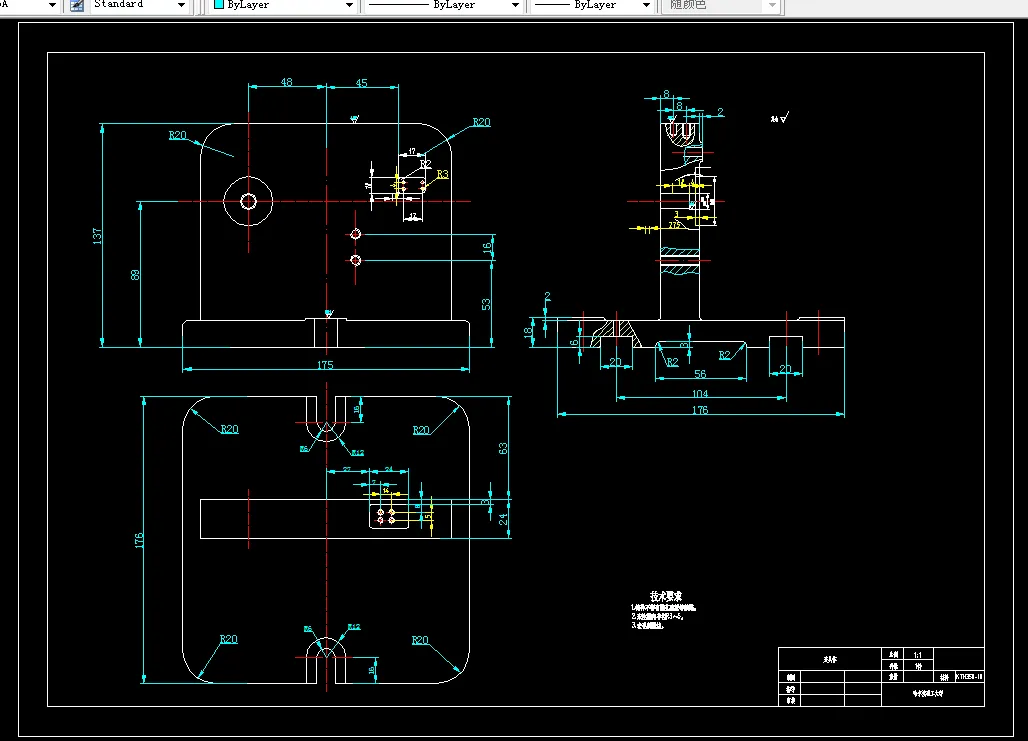This screenshot has height=741, width=1028.
Task: Click the 技术要求 heading text
Action: (666, 595)
